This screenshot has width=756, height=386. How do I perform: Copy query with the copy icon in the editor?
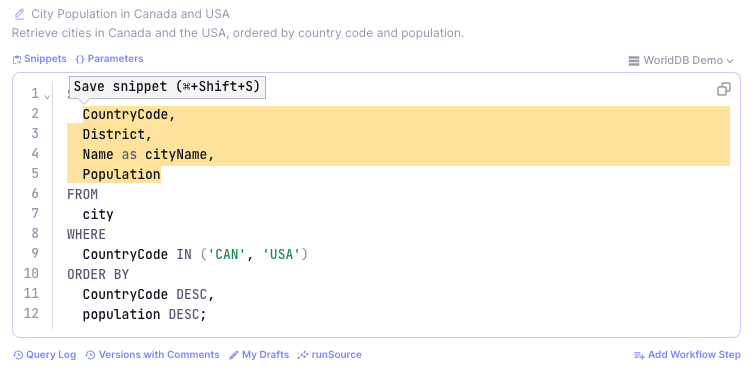(x=723, y=89)
